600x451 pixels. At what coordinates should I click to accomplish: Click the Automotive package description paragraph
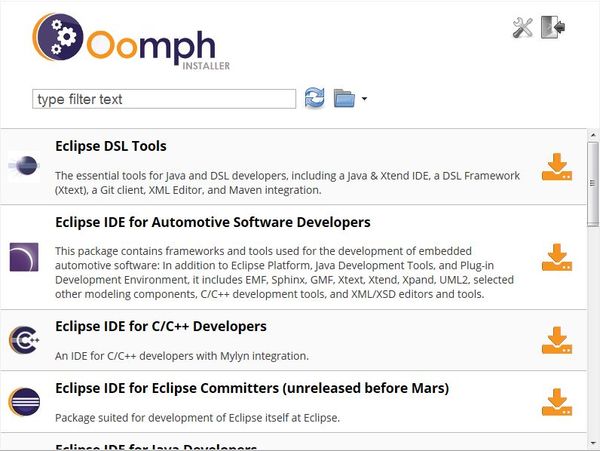(x=284, y=272)
